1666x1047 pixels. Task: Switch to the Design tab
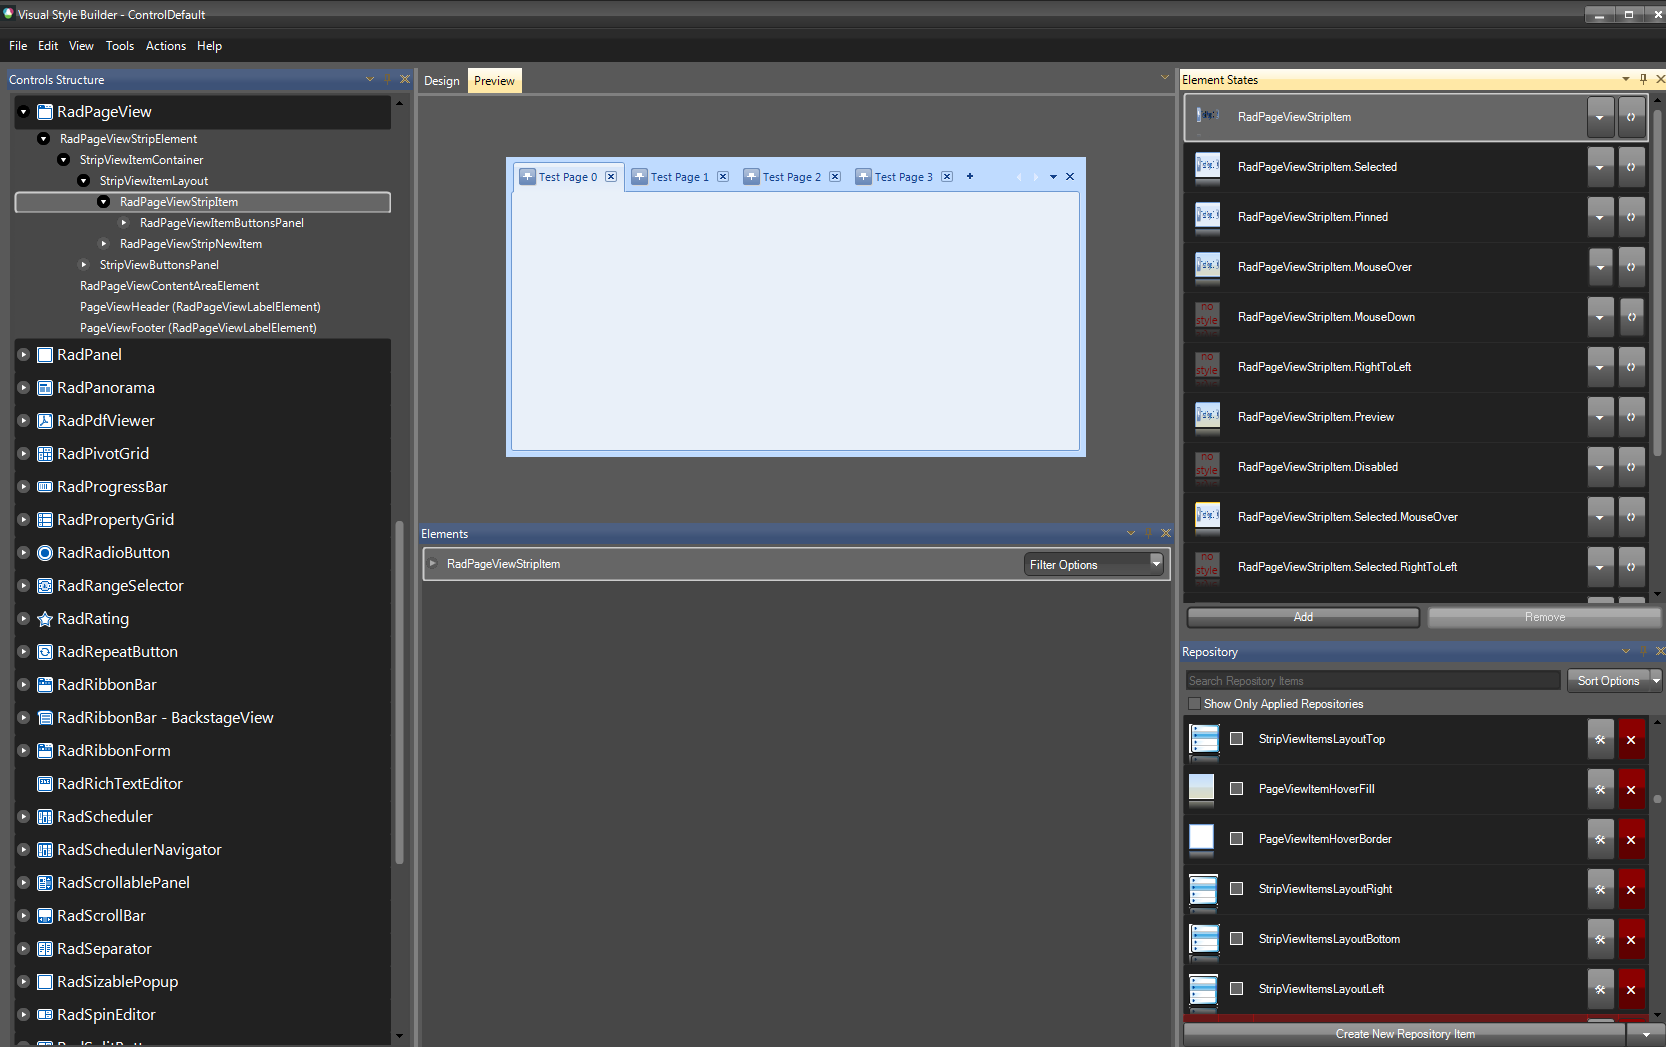[442, 81]
